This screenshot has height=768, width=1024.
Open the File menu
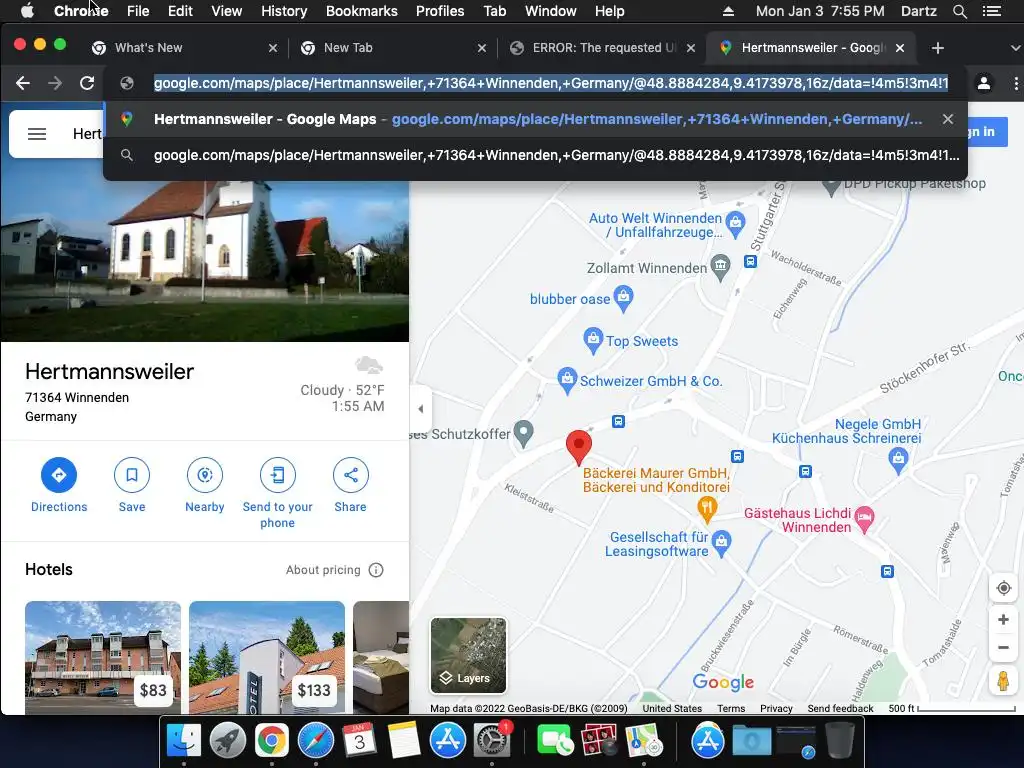(x=138, y=11)
